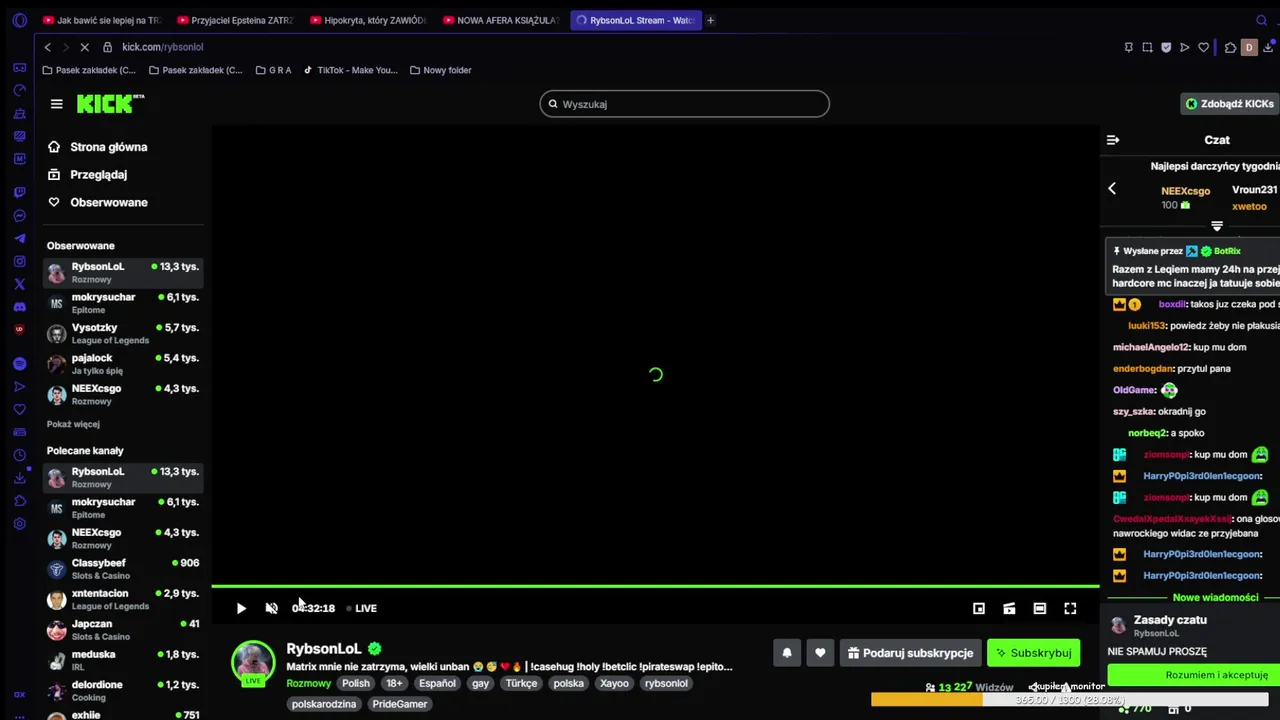The width and height of the screenshot is (1280, 720).
Task: Switch to 'NOWA AFERA KSIĄŻULA' tab
Action: click(501, 20)
